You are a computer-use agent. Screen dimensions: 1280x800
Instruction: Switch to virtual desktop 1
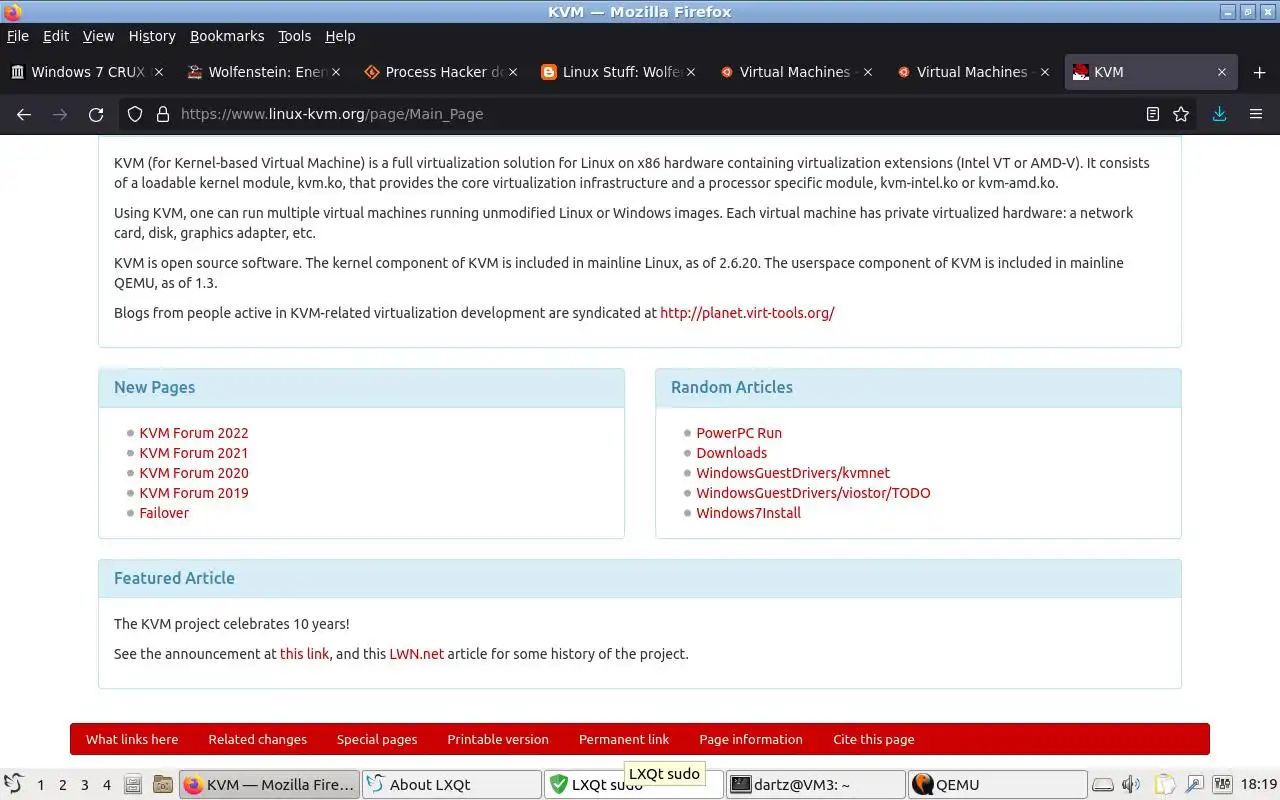click(x=40, y=785)
